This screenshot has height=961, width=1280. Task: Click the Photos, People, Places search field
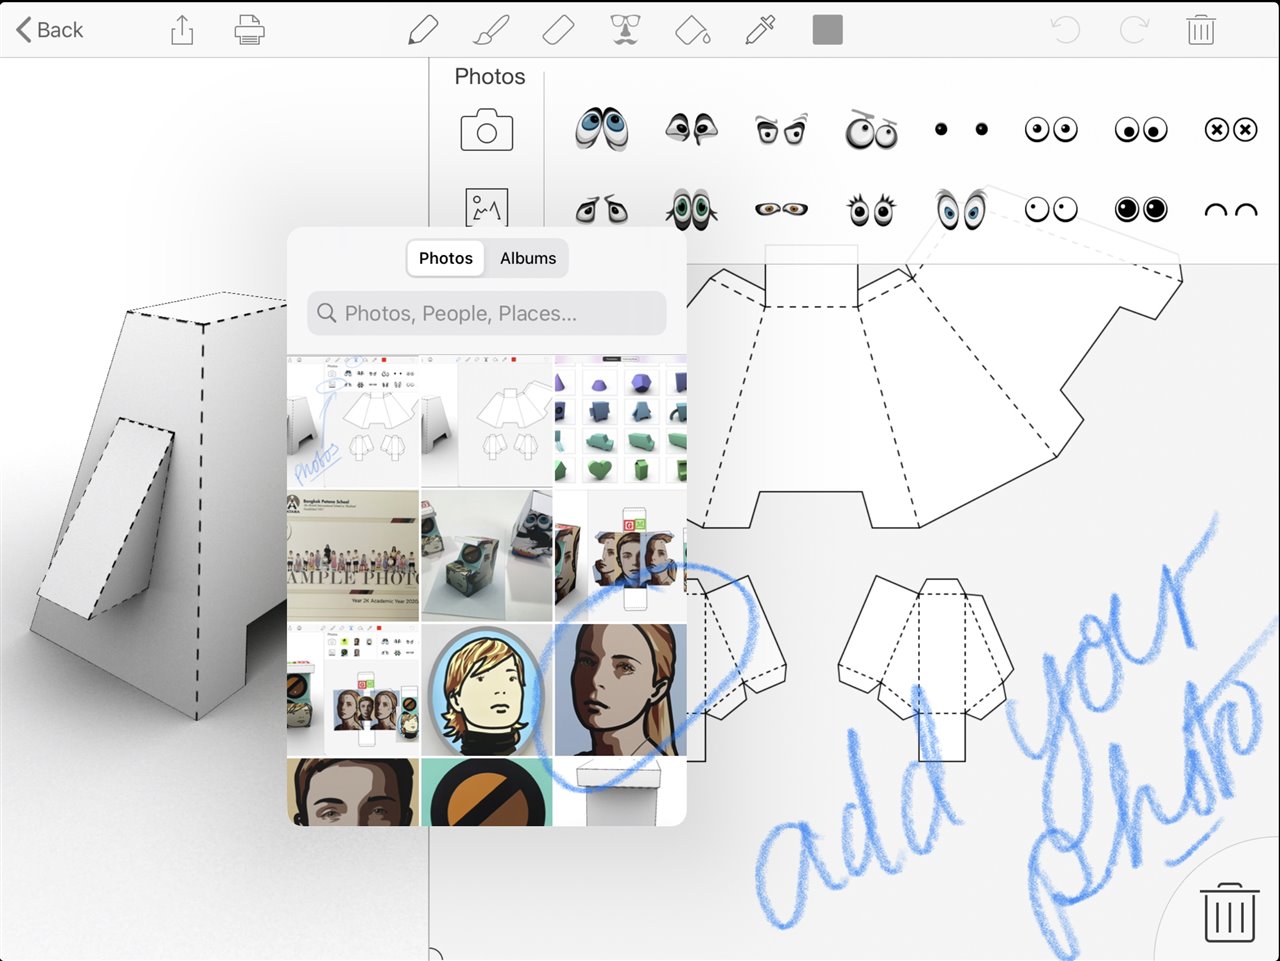click(487, 313)
